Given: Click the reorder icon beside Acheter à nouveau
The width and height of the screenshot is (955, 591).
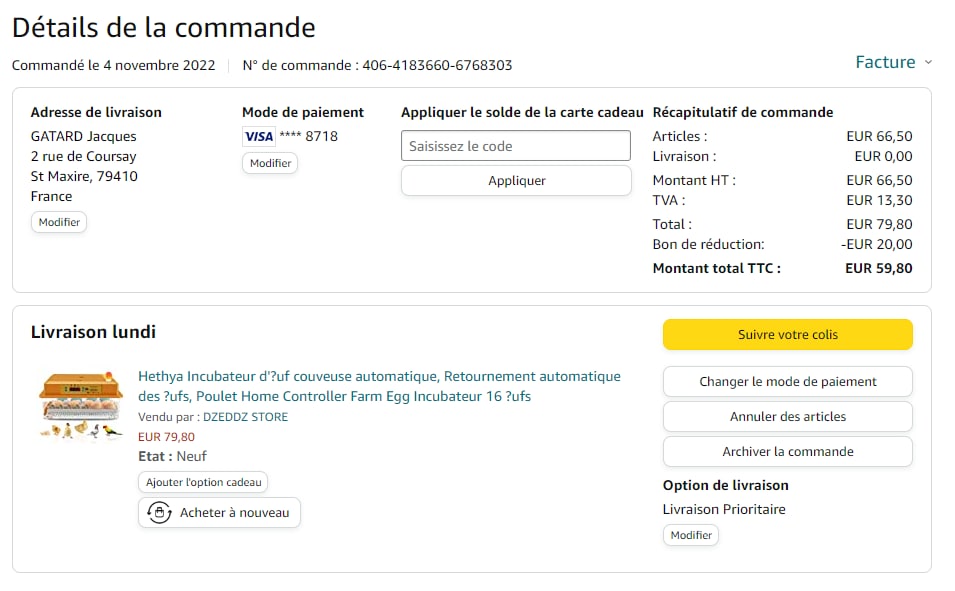Looking at the screenshot, I should [158, 513].
